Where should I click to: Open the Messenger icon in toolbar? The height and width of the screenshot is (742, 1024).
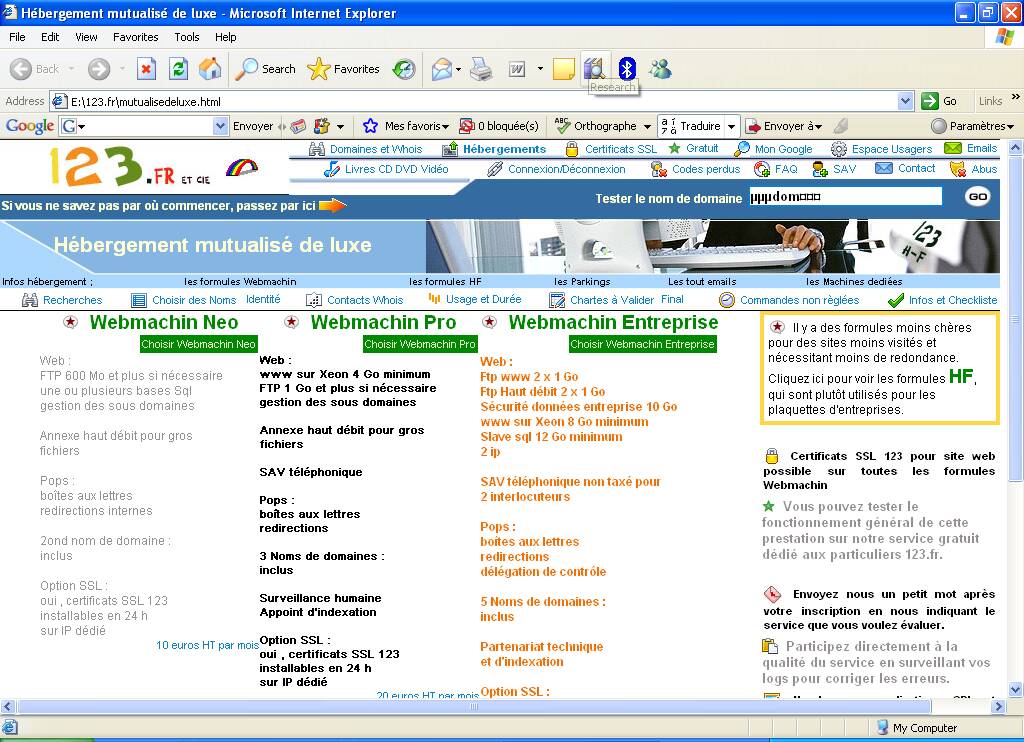point(660,69)
